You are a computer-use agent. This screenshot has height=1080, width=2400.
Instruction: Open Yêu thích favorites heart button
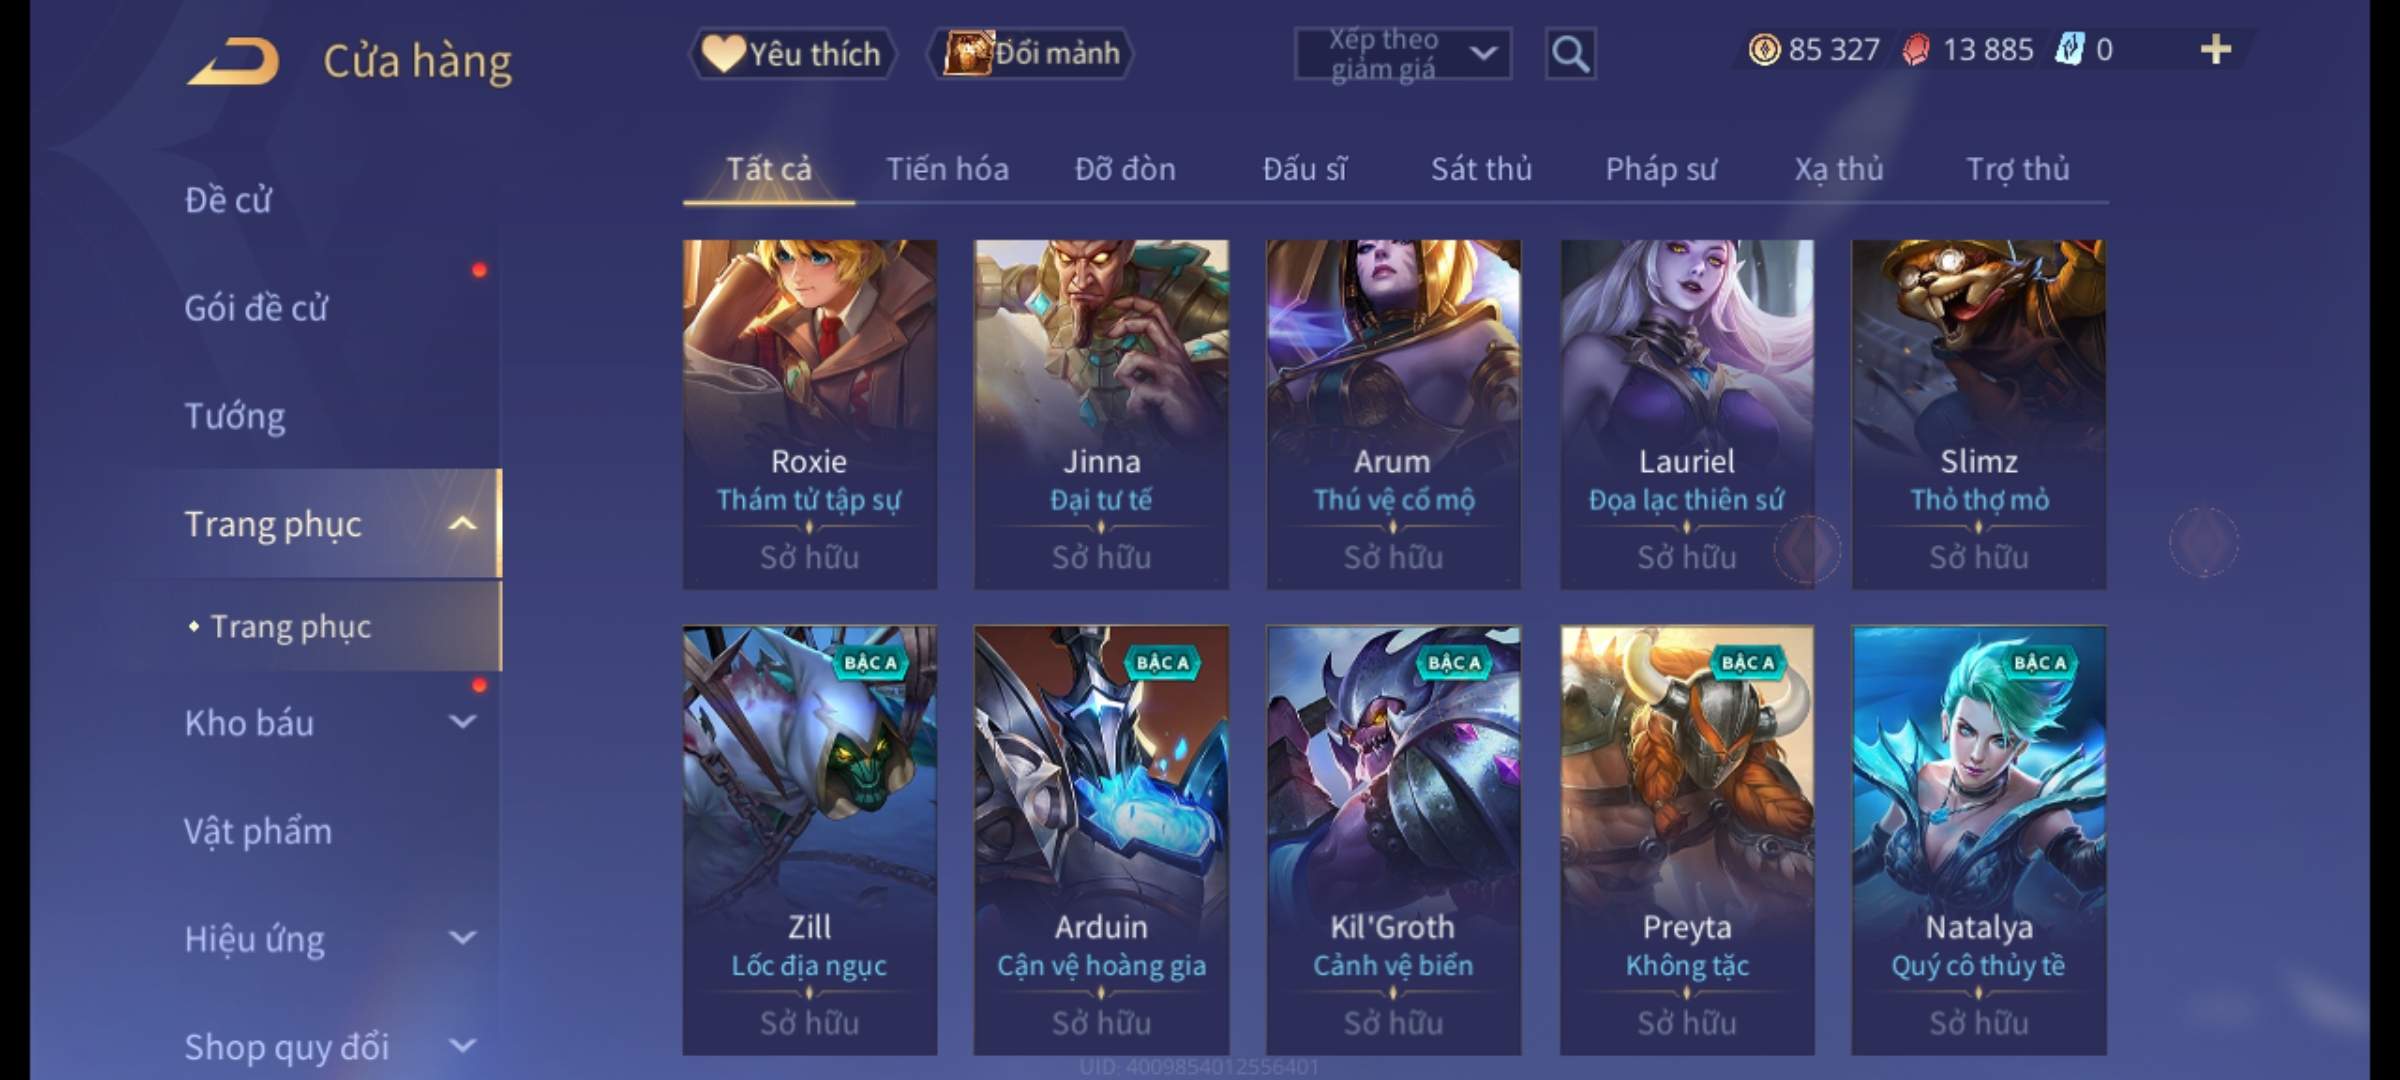[x=791, y=53]
